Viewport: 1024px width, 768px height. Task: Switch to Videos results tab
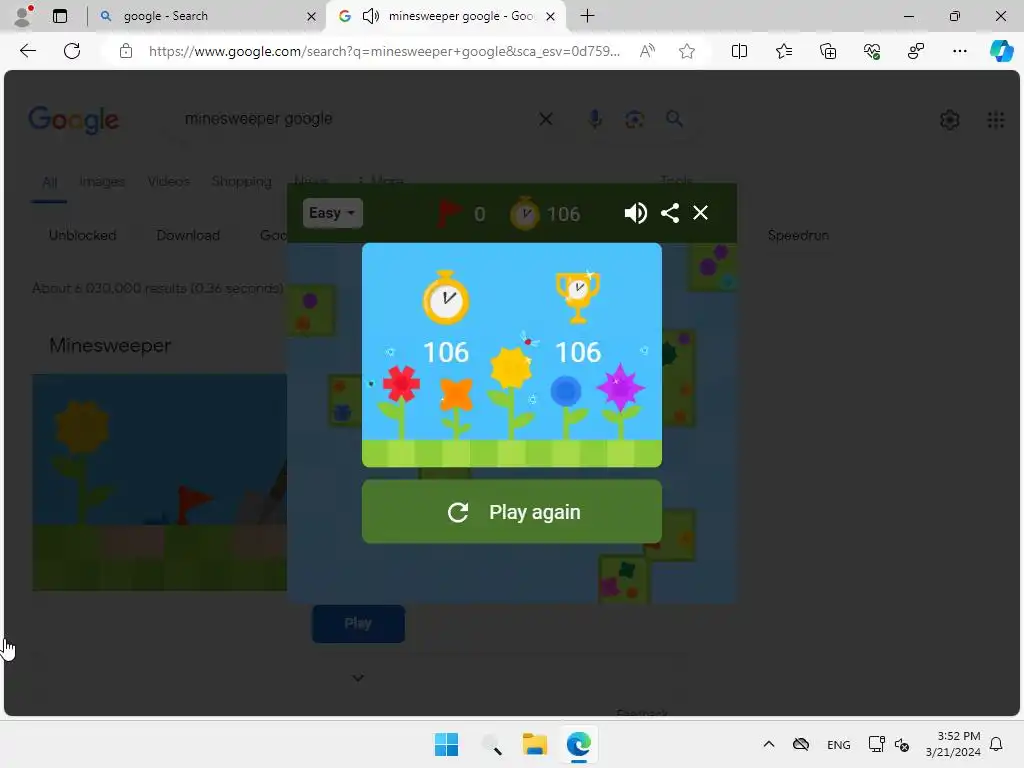(x=168, y=182)
